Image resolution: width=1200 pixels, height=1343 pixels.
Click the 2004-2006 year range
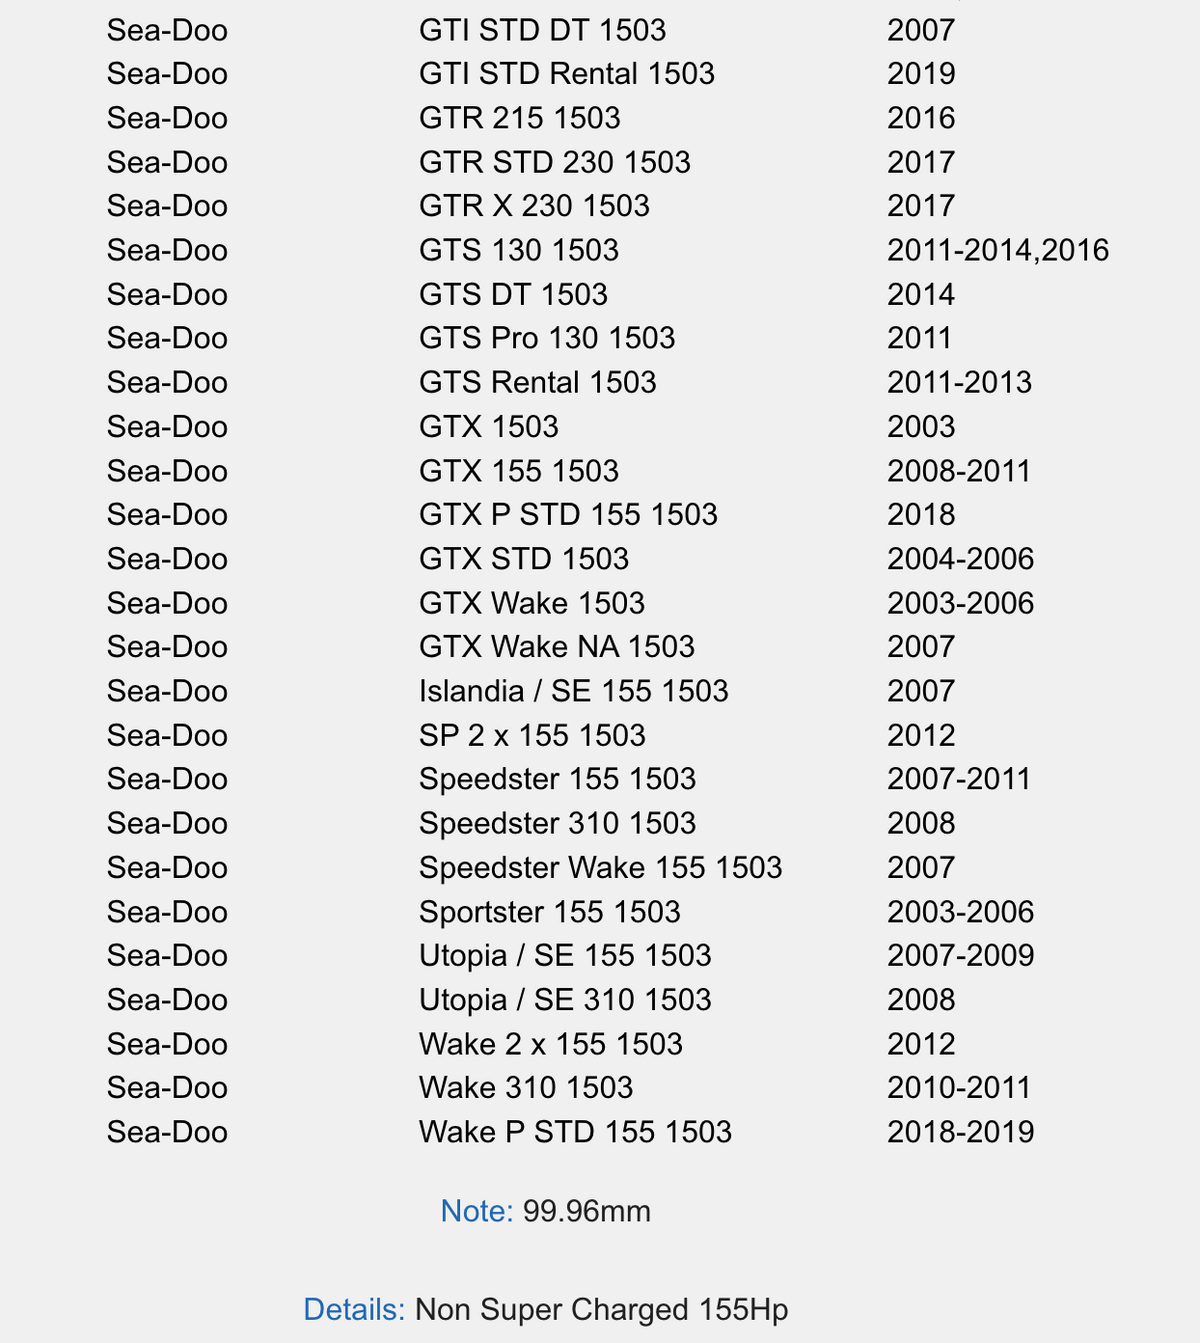coord(960,558)
